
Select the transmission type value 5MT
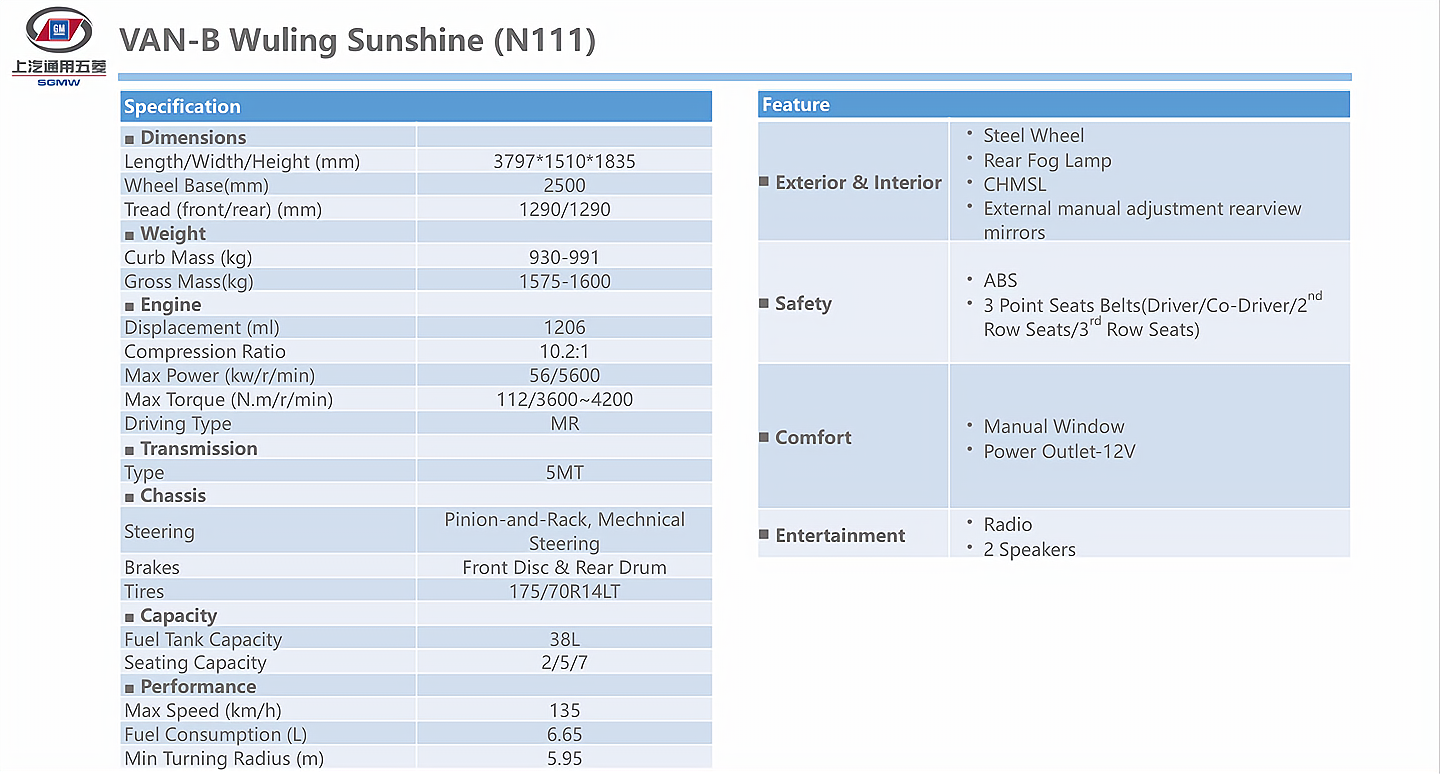pos(565,472)
